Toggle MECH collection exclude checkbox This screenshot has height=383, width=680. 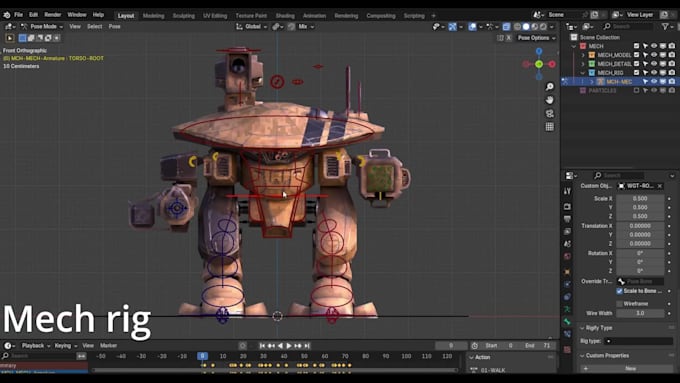click(636, 46)
